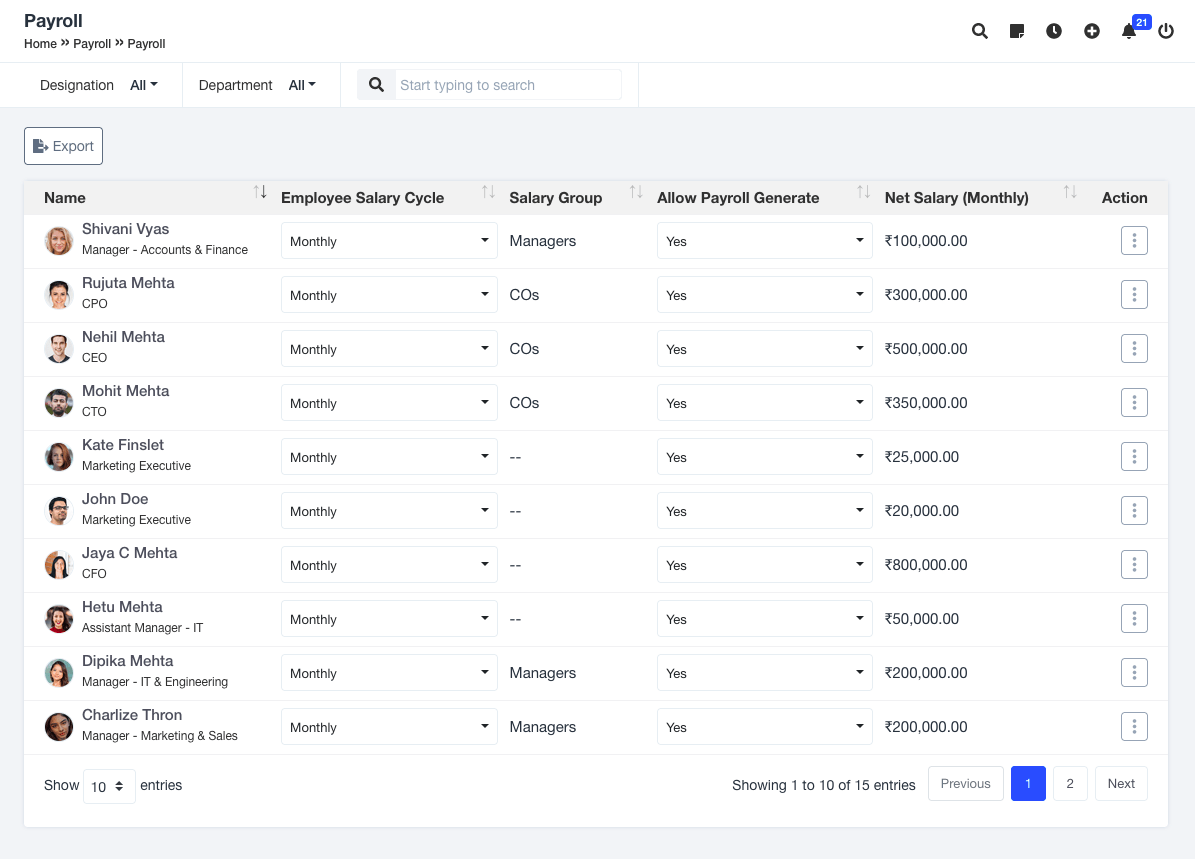Click the Export button
The width and height of the screenshot is (1195, 859).
[63, 146]
